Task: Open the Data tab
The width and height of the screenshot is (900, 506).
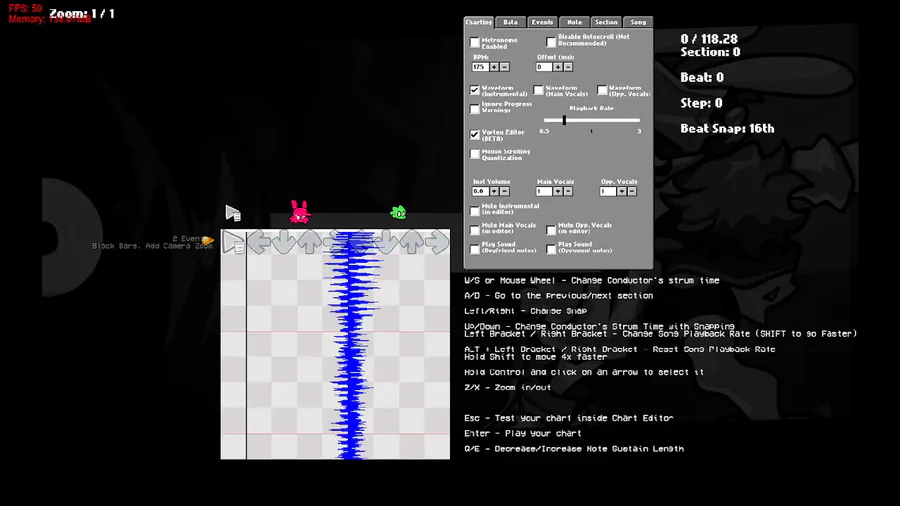Action: [510, 22]
